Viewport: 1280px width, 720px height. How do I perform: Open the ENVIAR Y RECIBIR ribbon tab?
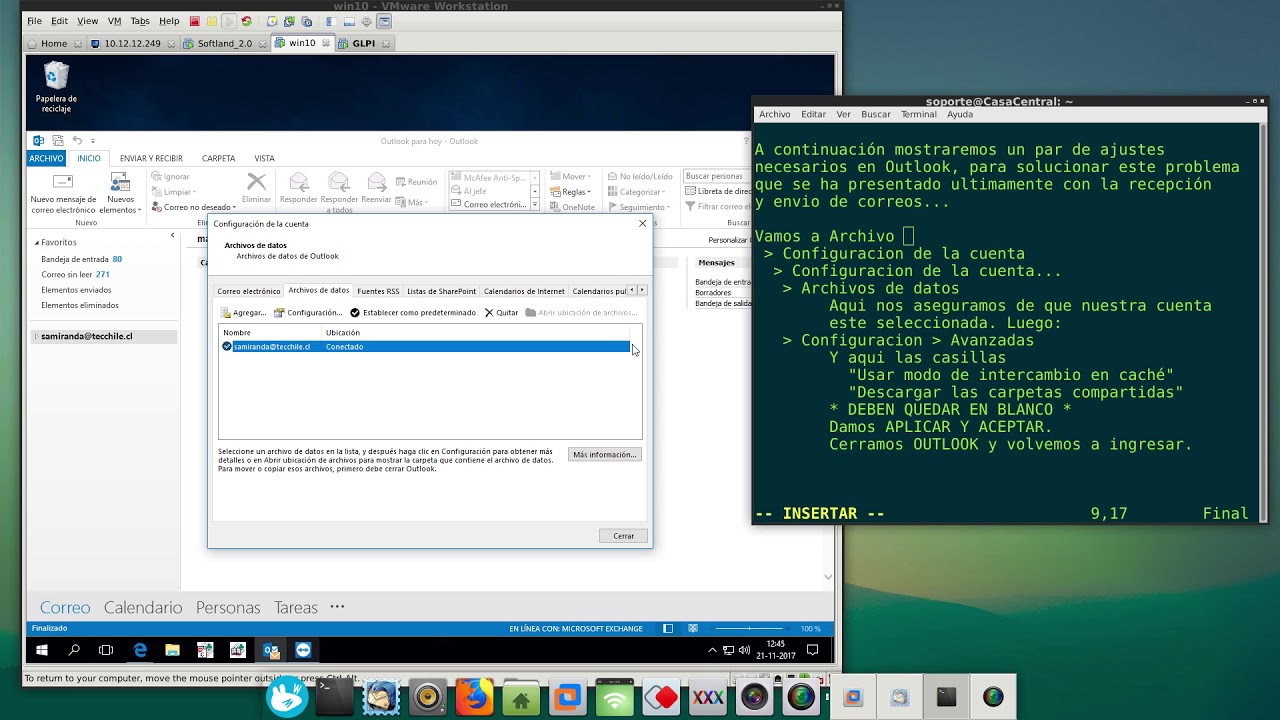151,158
